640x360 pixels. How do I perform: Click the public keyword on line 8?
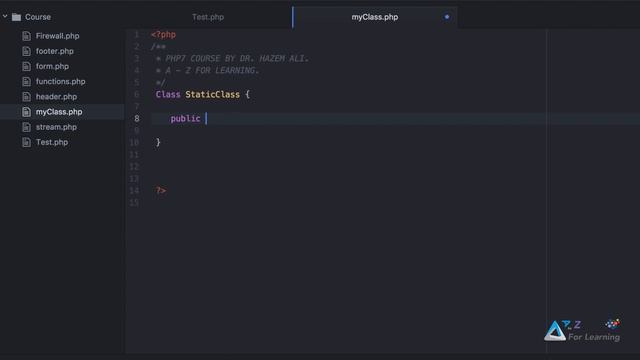coord(185,119)
